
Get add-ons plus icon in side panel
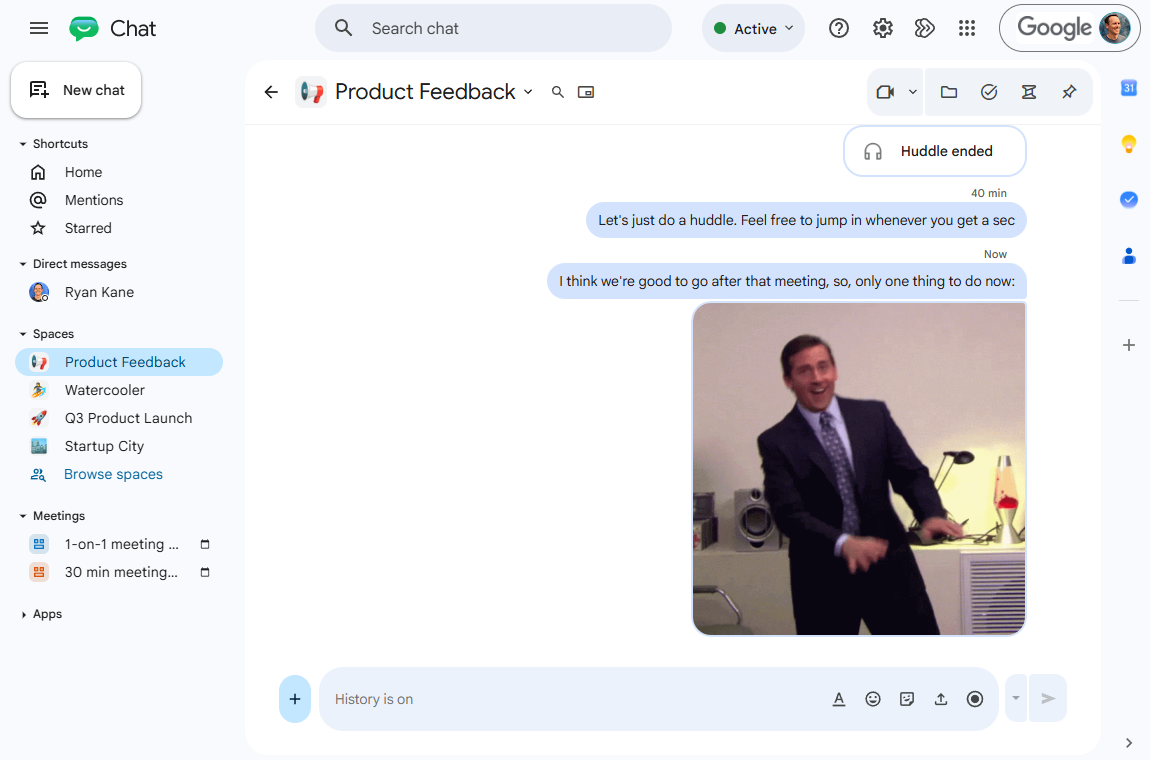(x=1129, y=345)
